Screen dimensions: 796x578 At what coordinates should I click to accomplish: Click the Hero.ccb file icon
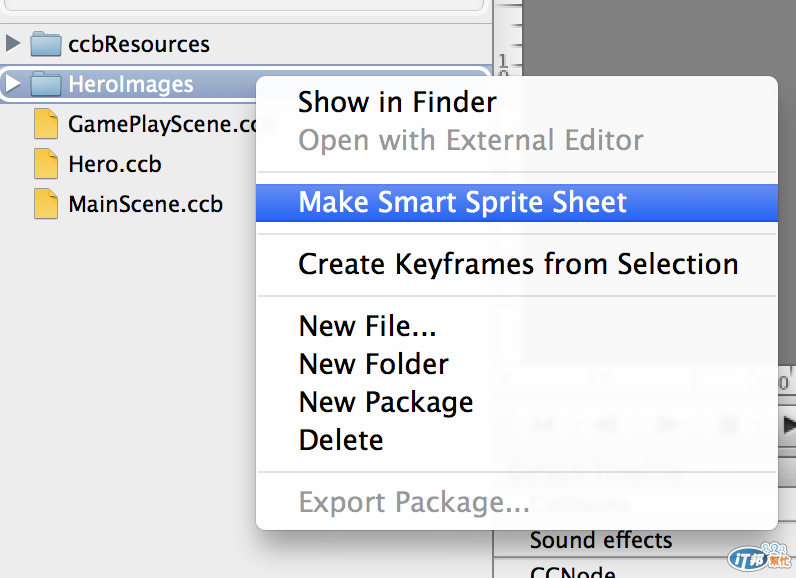coord(46,164)
